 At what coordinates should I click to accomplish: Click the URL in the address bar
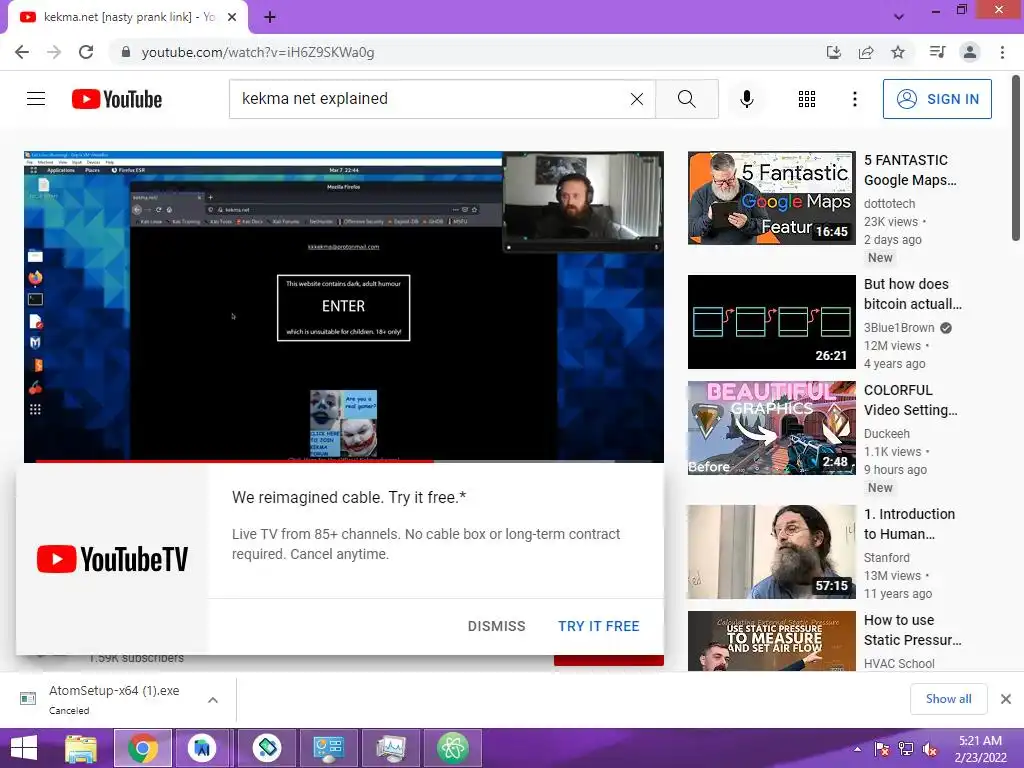point(258,52)
